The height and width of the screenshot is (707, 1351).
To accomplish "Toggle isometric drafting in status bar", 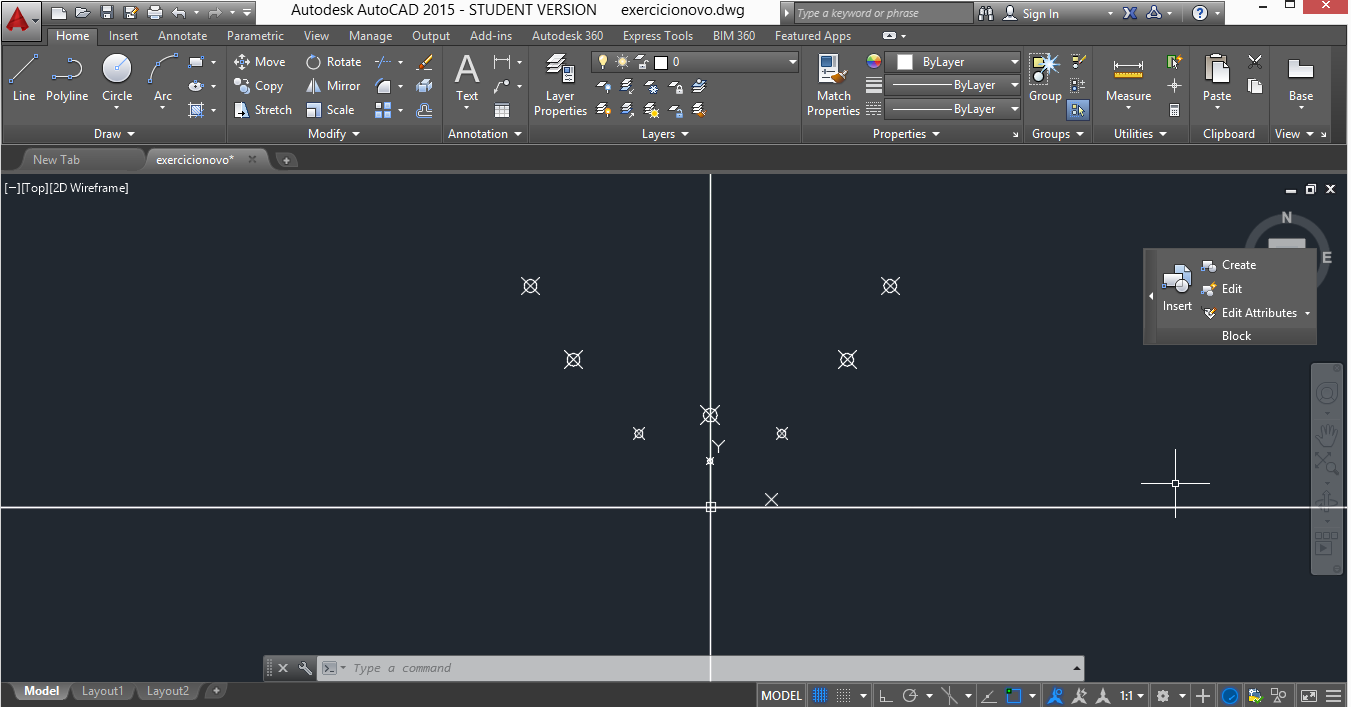I will tap(950, 695).
